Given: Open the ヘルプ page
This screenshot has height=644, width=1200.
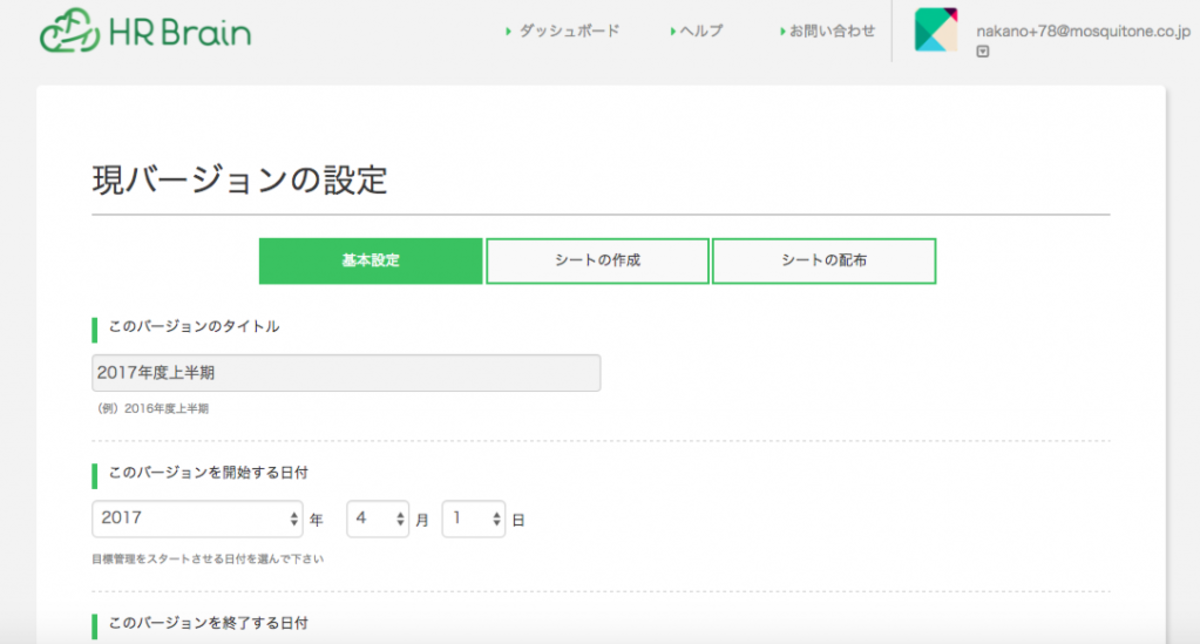Looking at the screenshot, I should tap(702, 31).
